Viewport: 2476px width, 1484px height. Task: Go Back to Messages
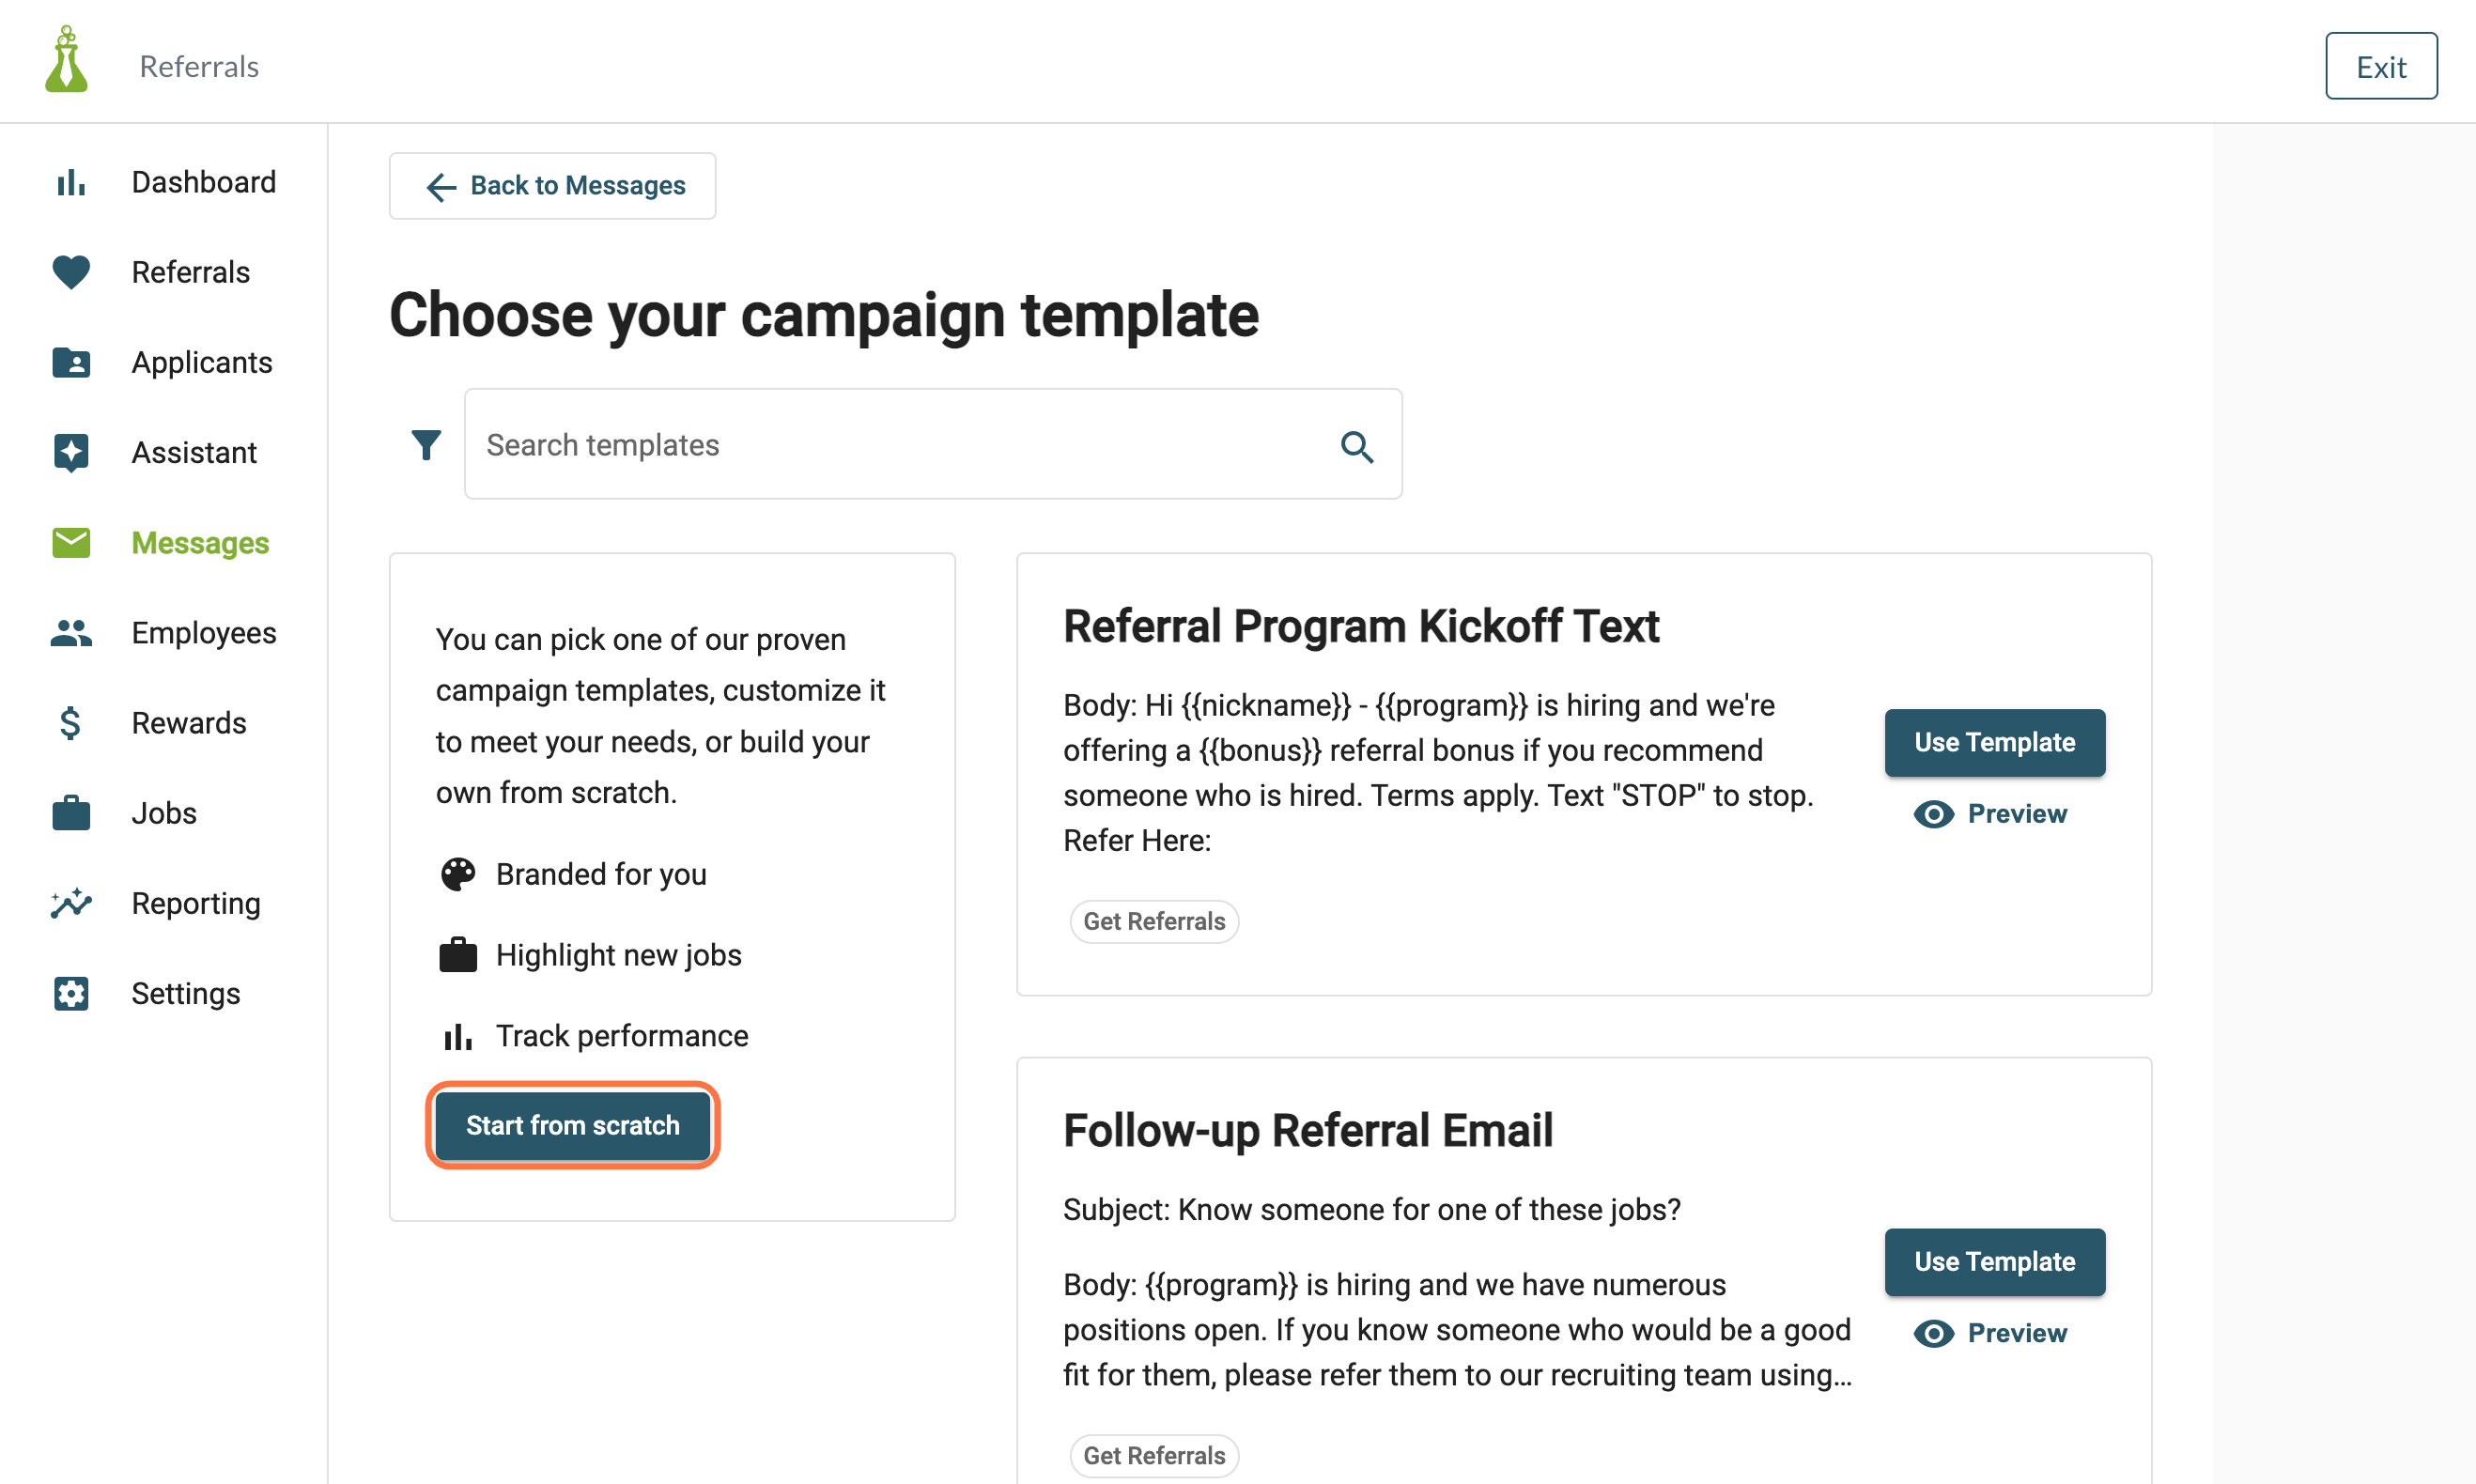tap(552, 186)
